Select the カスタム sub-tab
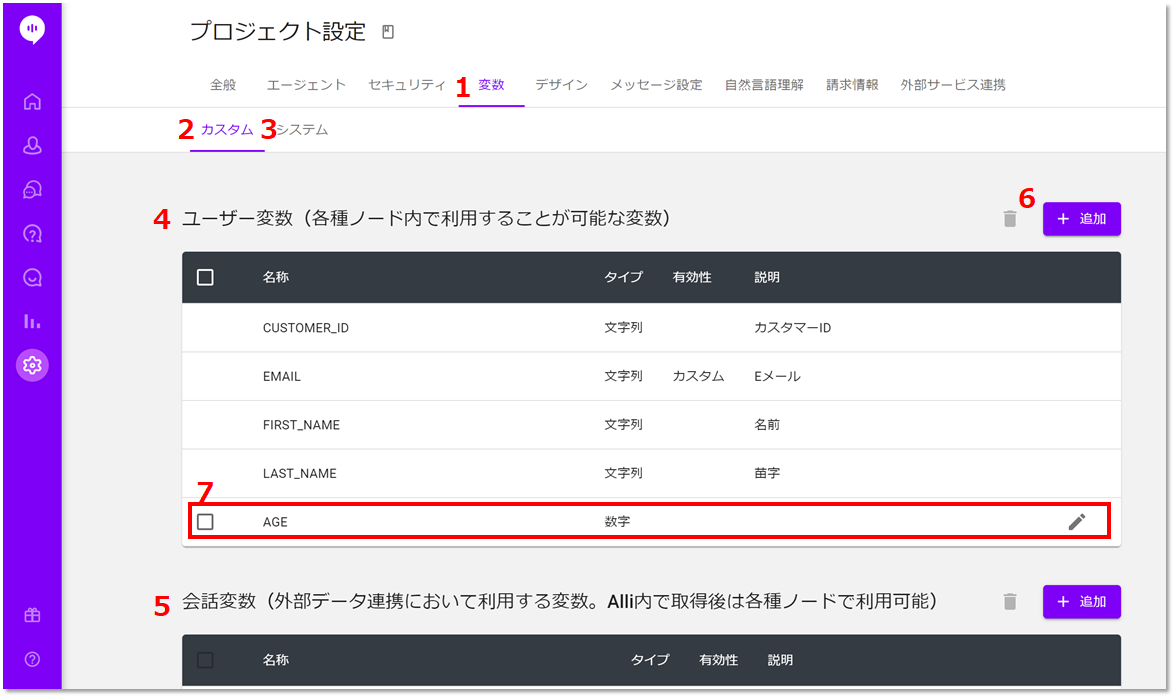This screenshot has height=698, width=1175. 227,130
